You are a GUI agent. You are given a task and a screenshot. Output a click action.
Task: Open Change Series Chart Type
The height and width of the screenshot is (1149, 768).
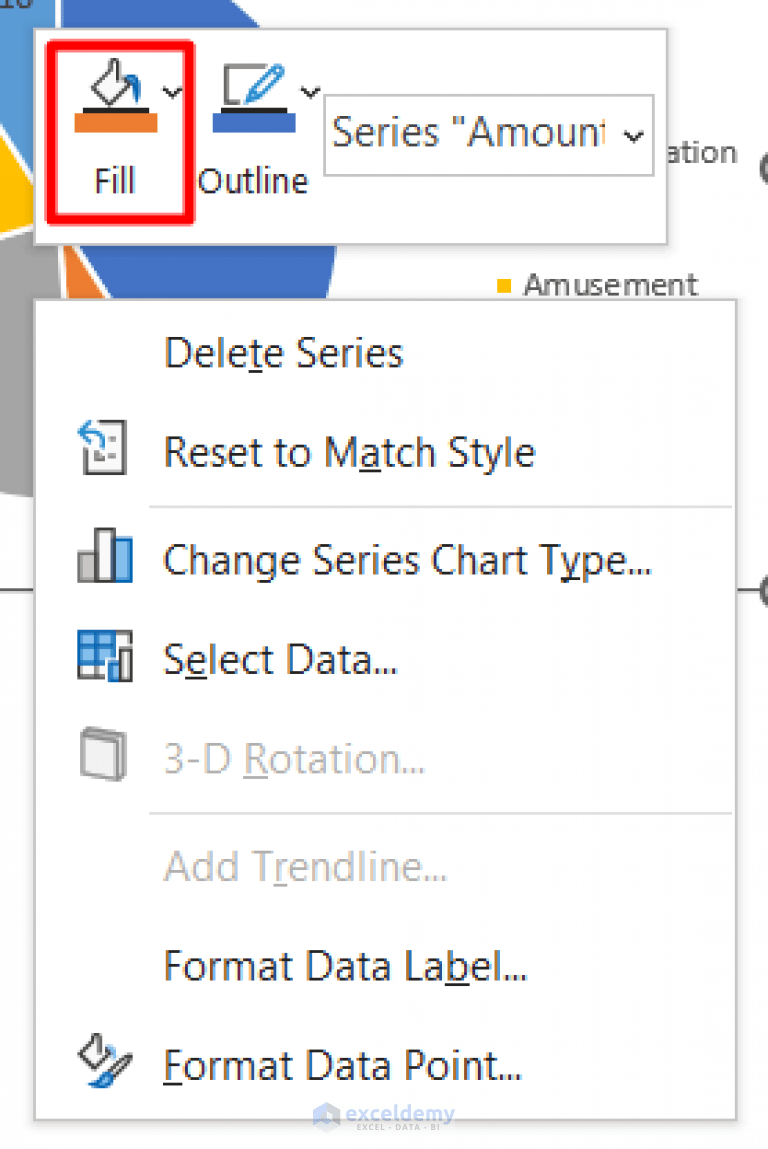[407, 560]
